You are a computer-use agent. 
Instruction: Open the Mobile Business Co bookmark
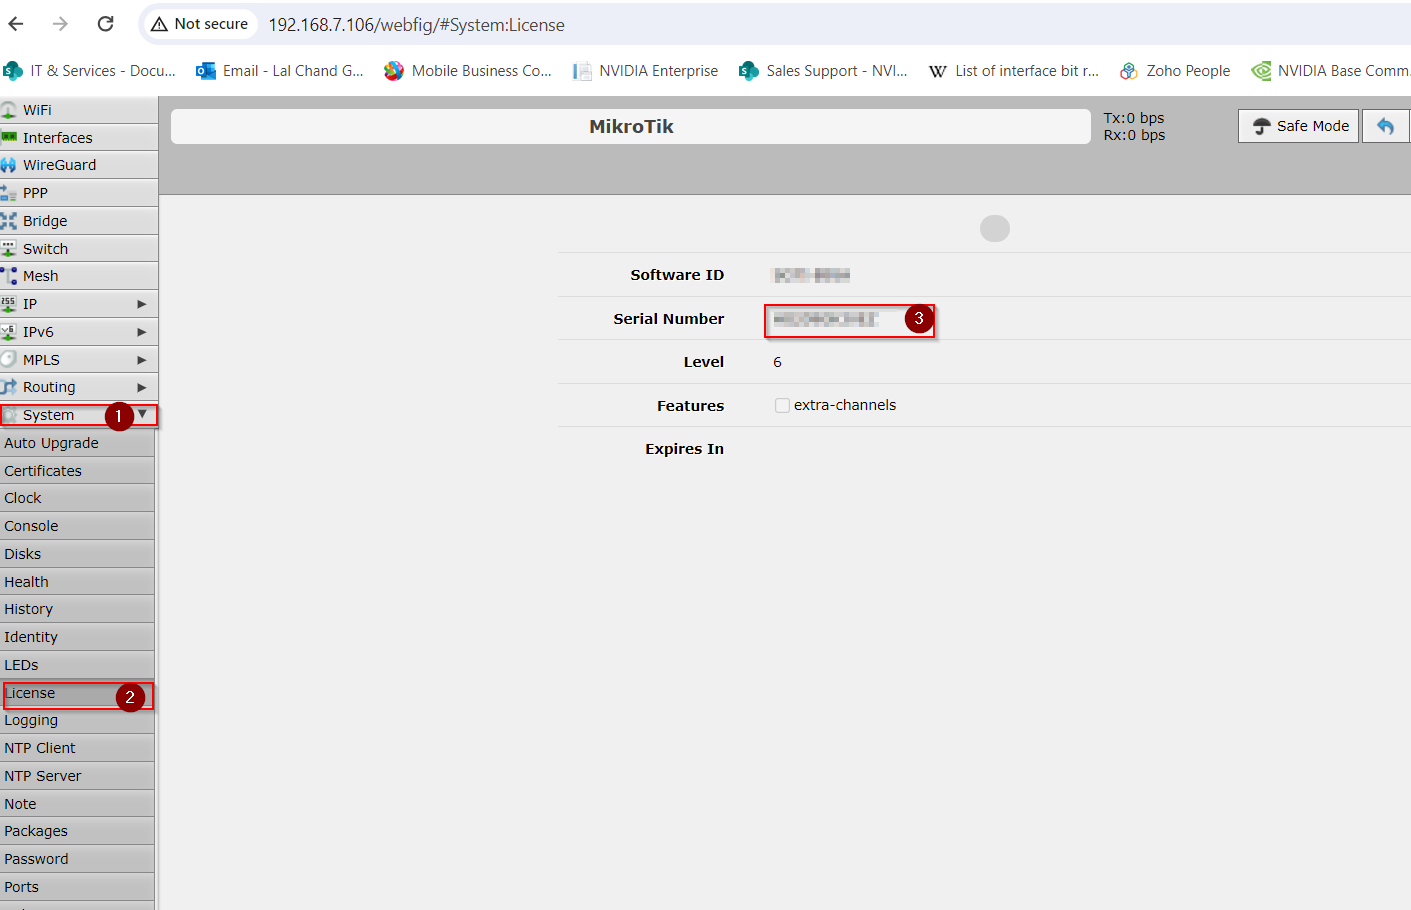click(x=468, y=71)
